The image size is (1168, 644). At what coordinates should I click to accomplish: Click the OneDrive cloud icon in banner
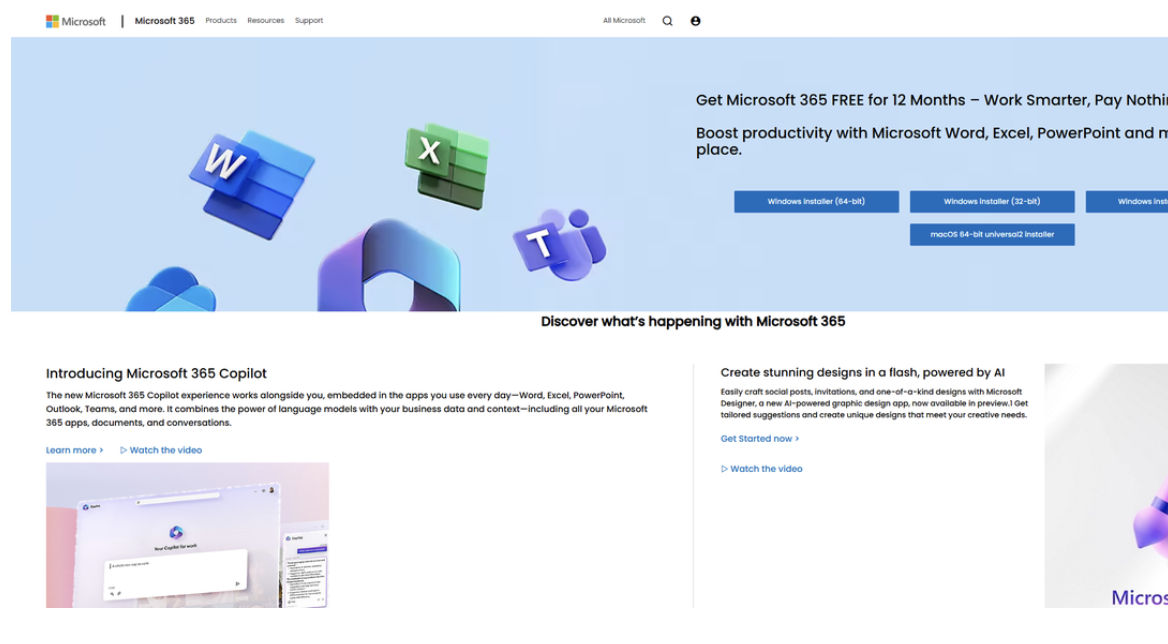(x=171, y=290)
